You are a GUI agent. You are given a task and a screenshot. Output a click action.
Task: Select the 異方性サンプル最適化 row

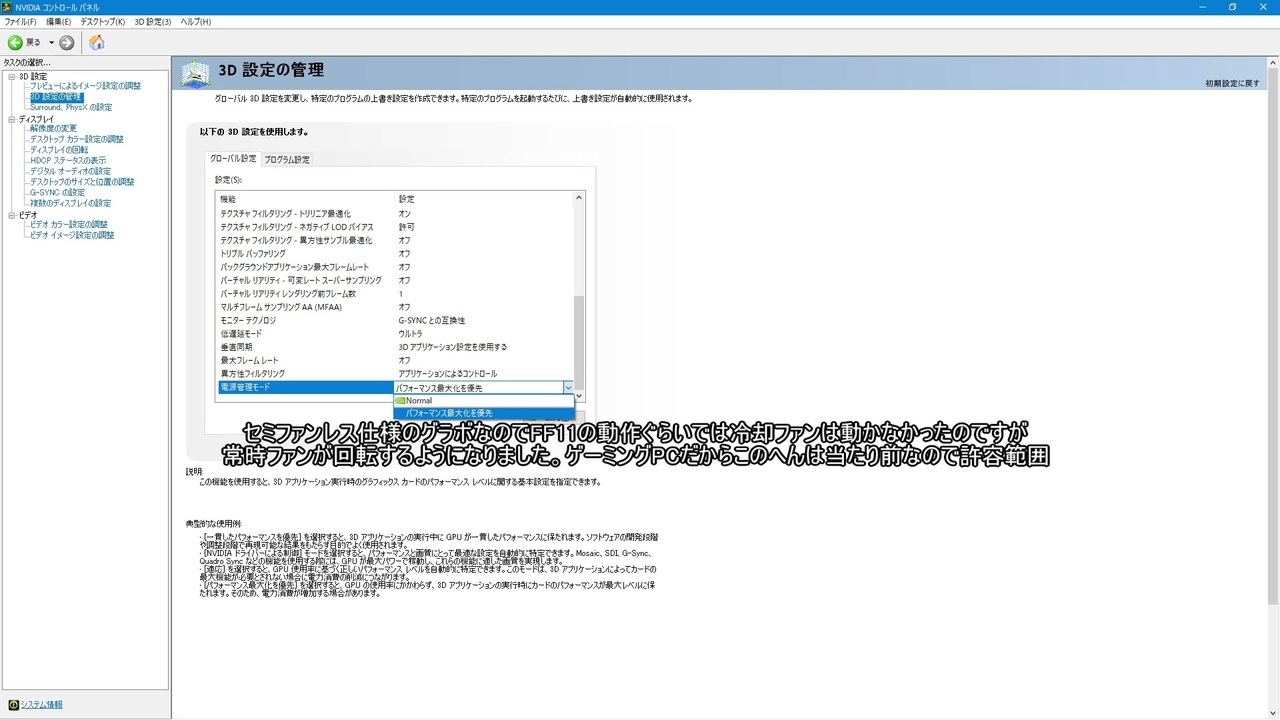click(395, 240)
